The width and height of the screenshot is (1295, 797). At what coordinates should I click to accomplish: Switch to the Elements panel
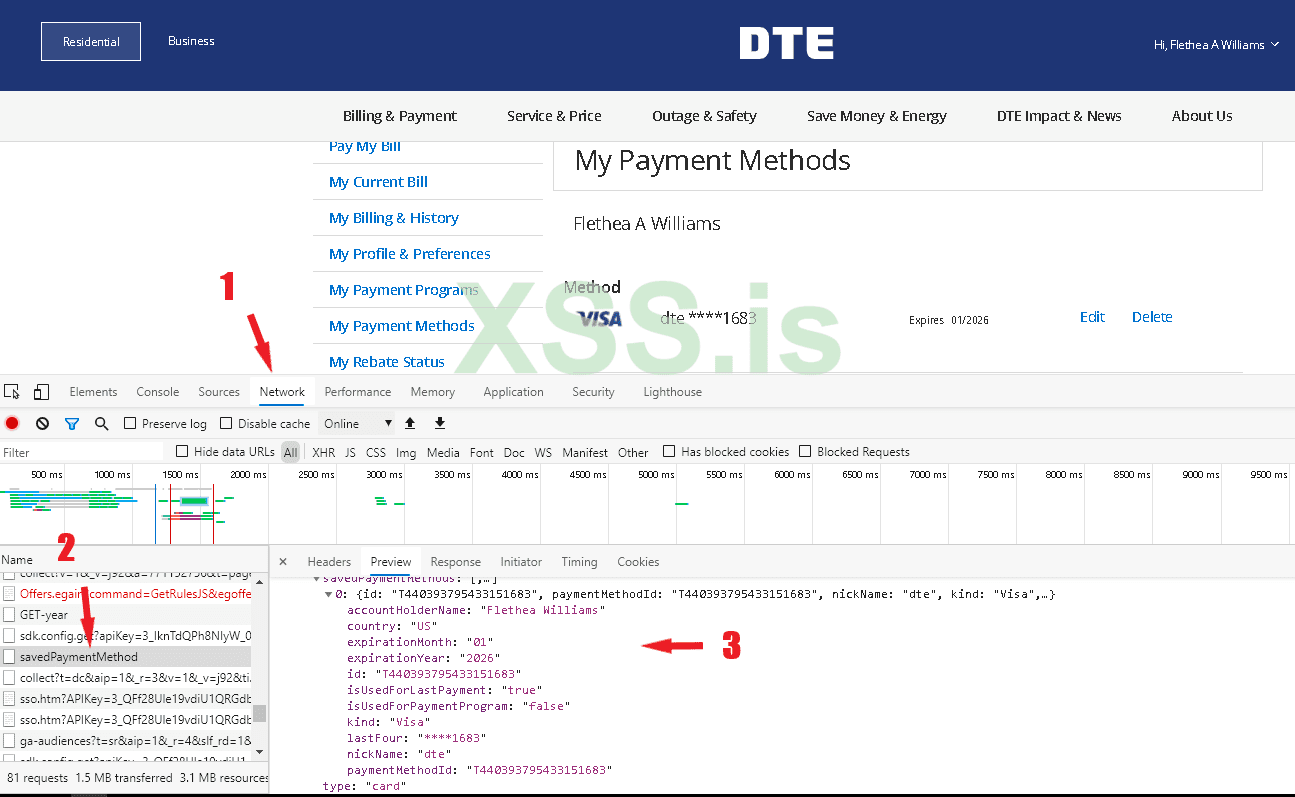click(93, 392)
